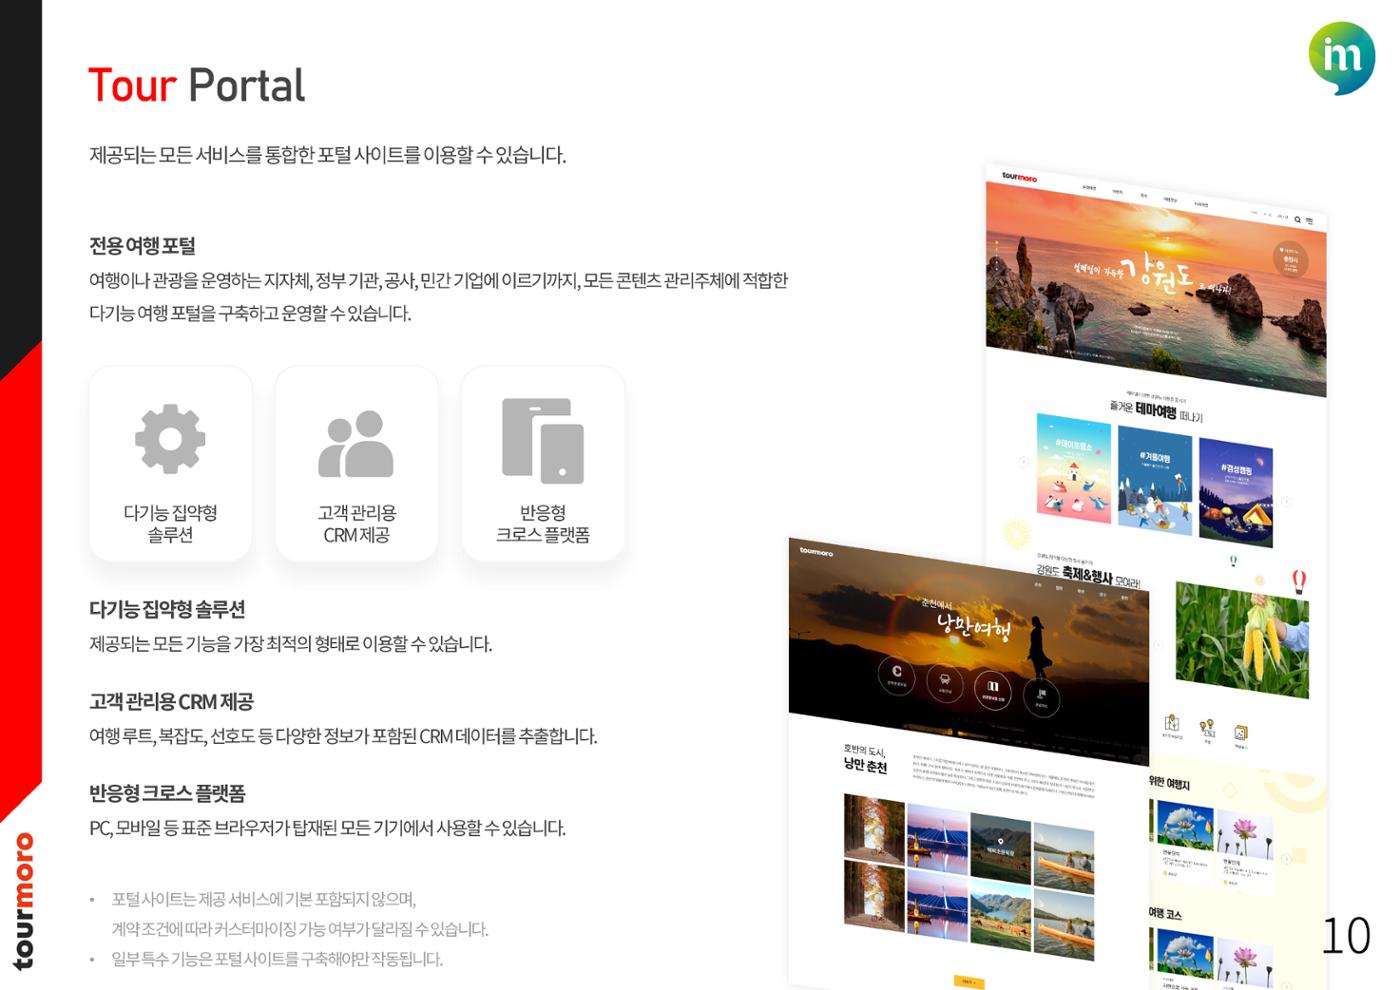Click the right carousel arrow beside the #감성캠핑 card
Image resolution: width=1400 pixels, height=990 pixels.
(x=1287, y=502)
